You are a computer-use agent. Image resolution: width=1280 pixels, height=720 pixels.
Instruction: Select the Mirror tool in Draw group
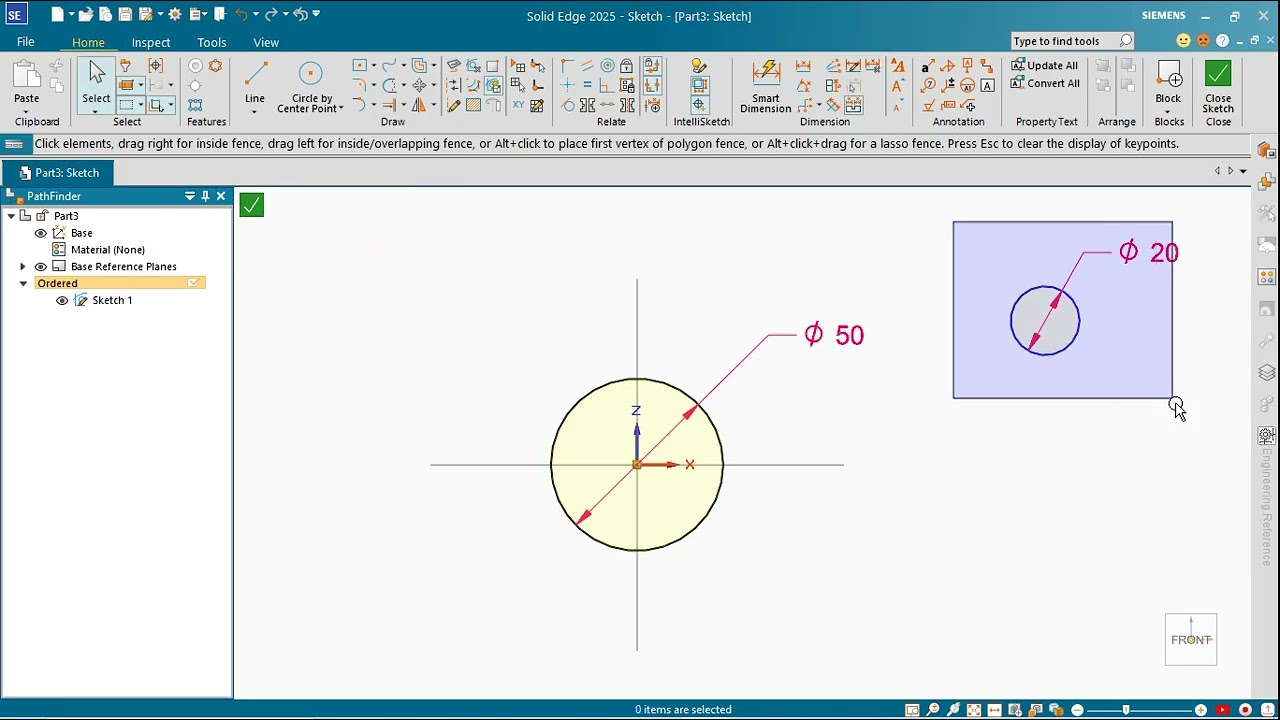click(x=419, y=105)
